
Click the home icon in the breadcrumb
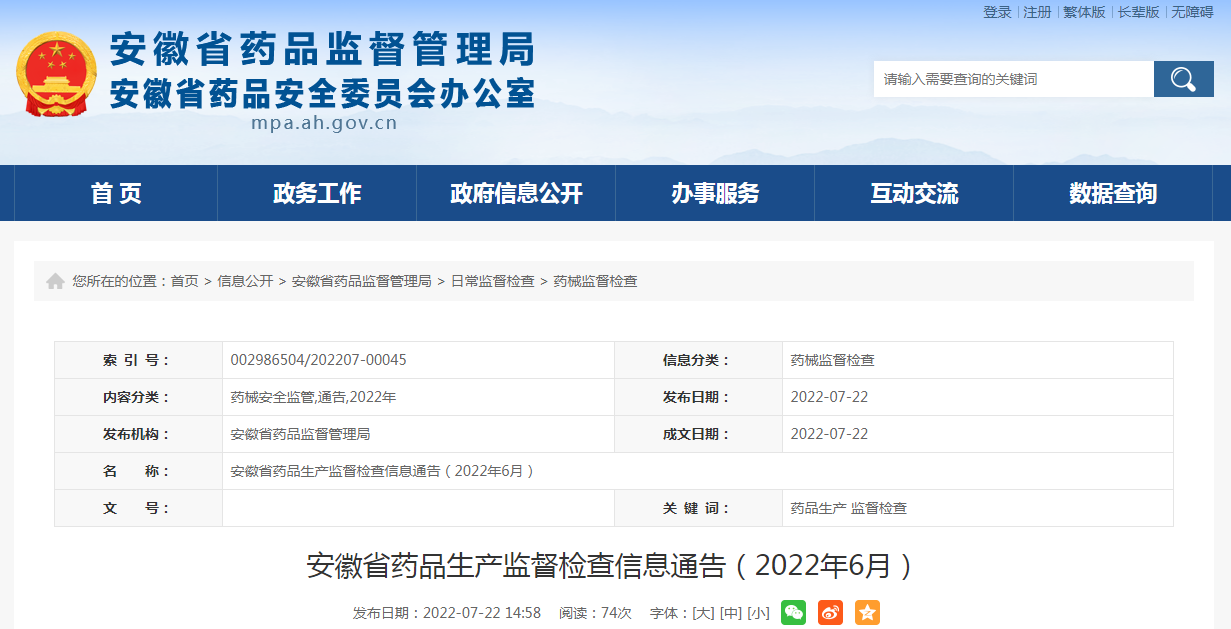[x=55, y=282]
